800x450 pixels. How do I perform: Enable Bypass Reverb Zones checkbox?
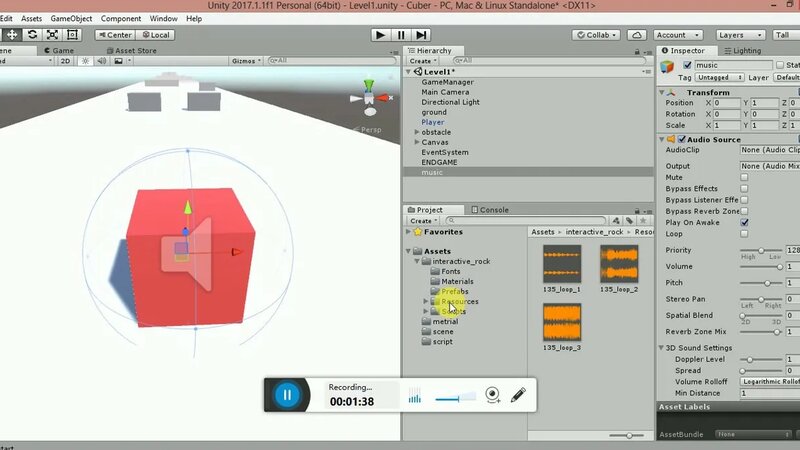coord(744,211)
